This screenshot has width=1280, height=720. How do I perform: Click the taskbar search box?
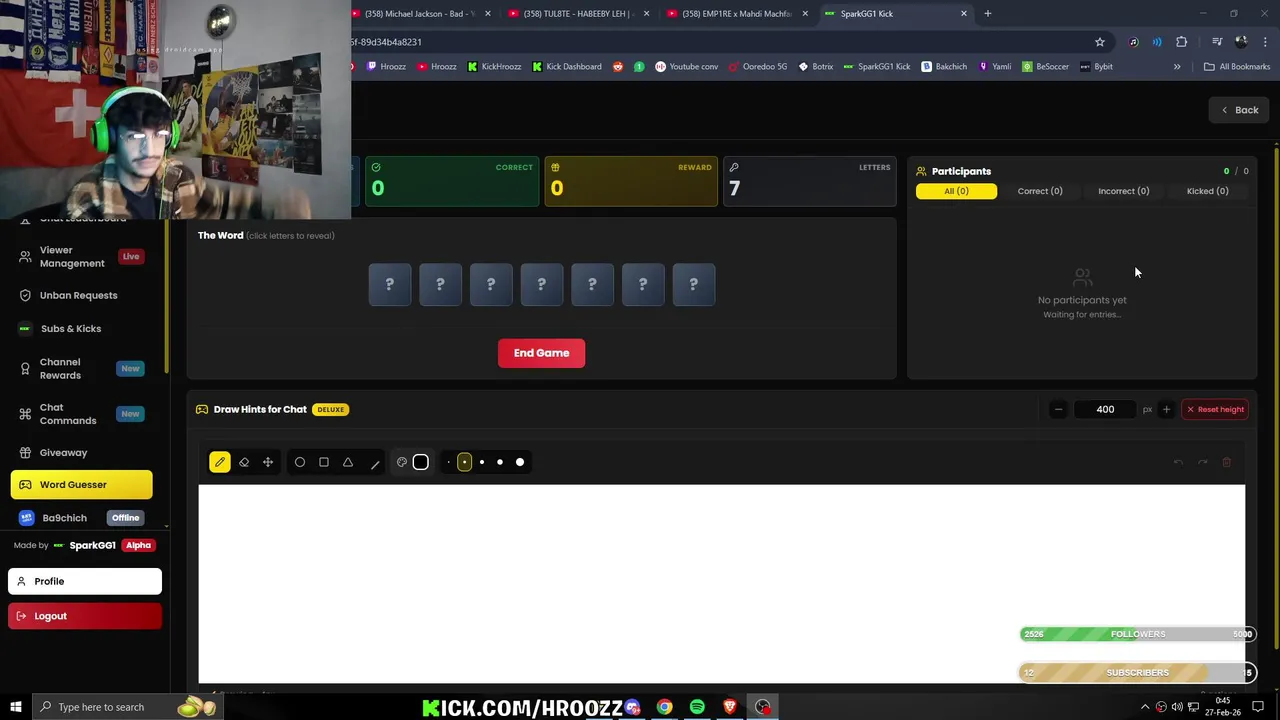pos(128,707)
